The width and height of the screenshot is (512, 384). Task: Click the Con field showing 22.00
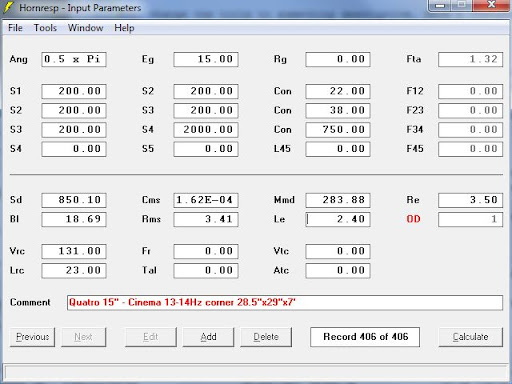[338, 91]
